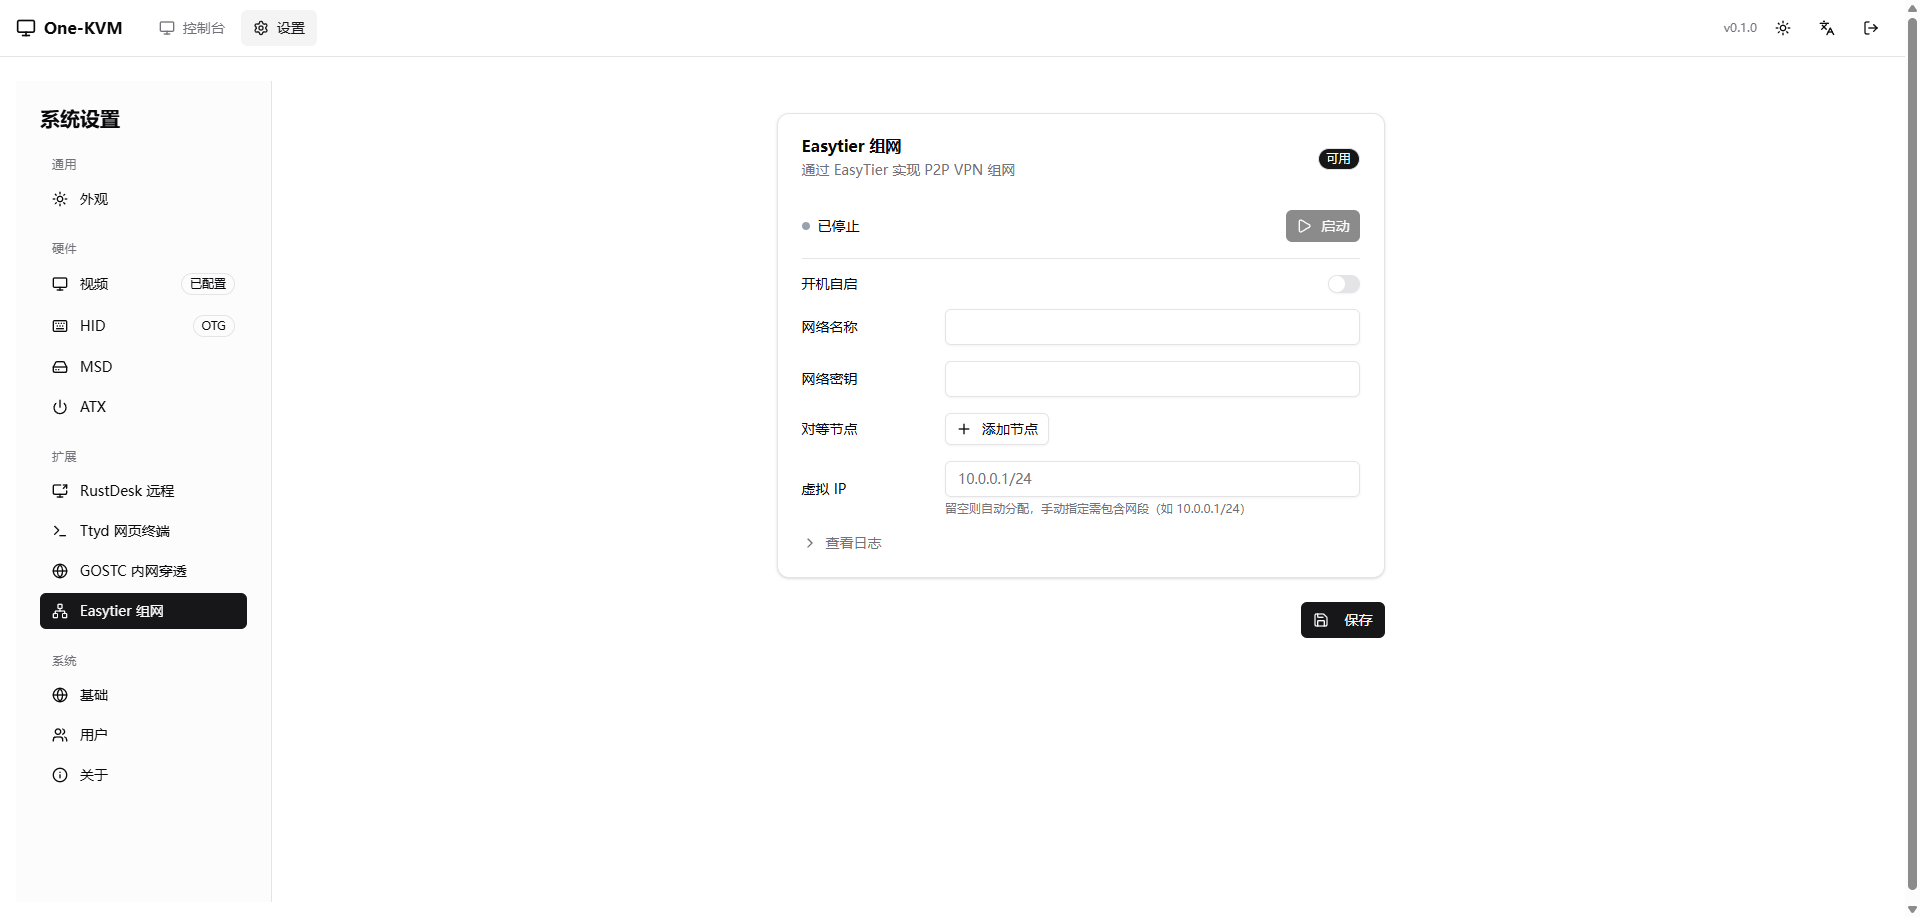Click the 虚拟 IP address field
The width and height of the screenshot is (1920, 917).
point(1151,479)
